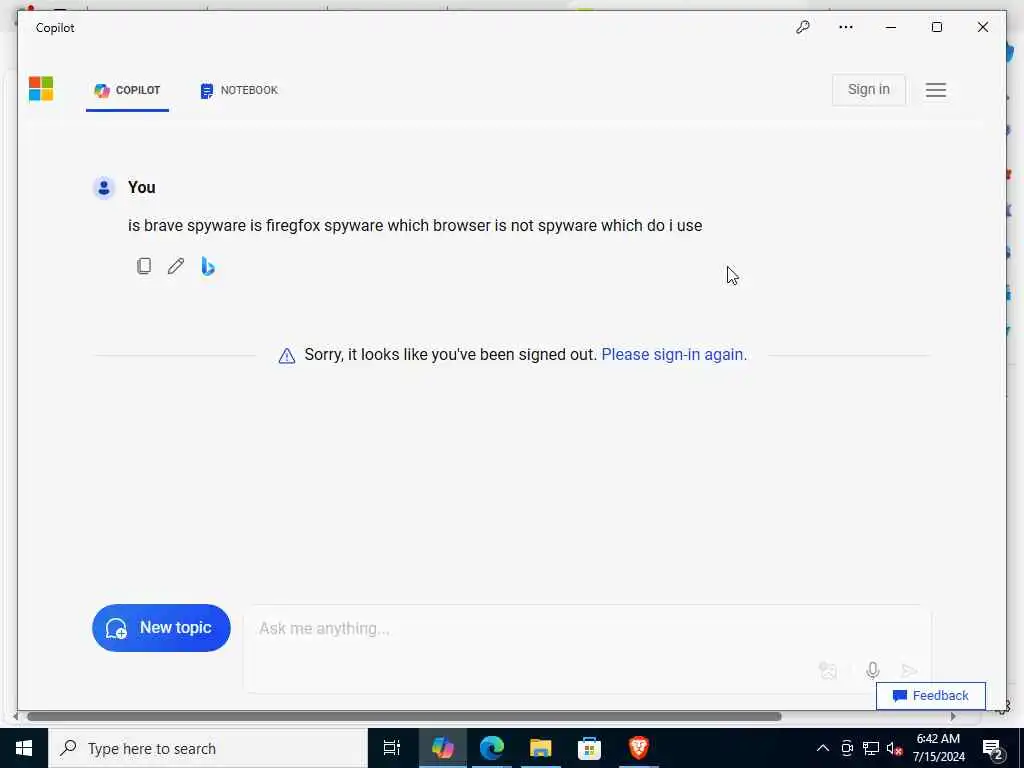1024x768 pixels.
Task: Minimize the Copilot window
Action: click(x=891, y=27)
